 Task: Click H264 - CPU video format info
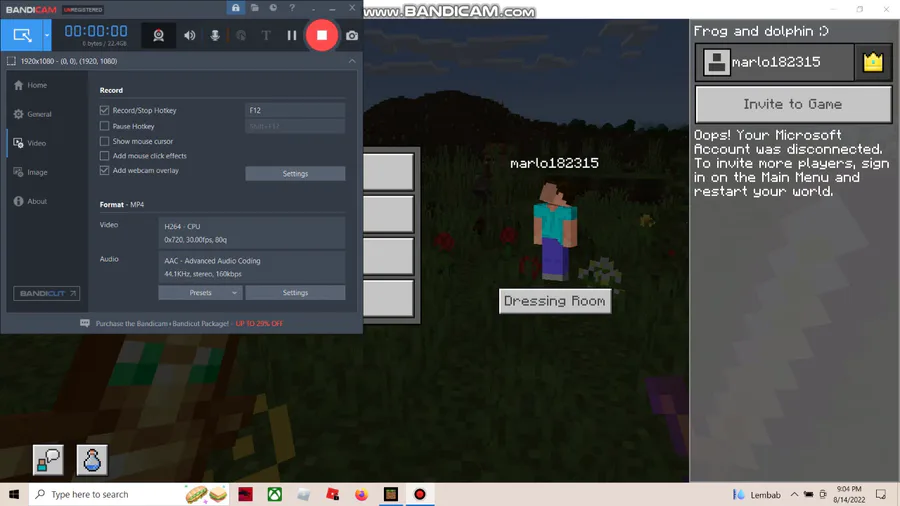click(x=251, y=232)
